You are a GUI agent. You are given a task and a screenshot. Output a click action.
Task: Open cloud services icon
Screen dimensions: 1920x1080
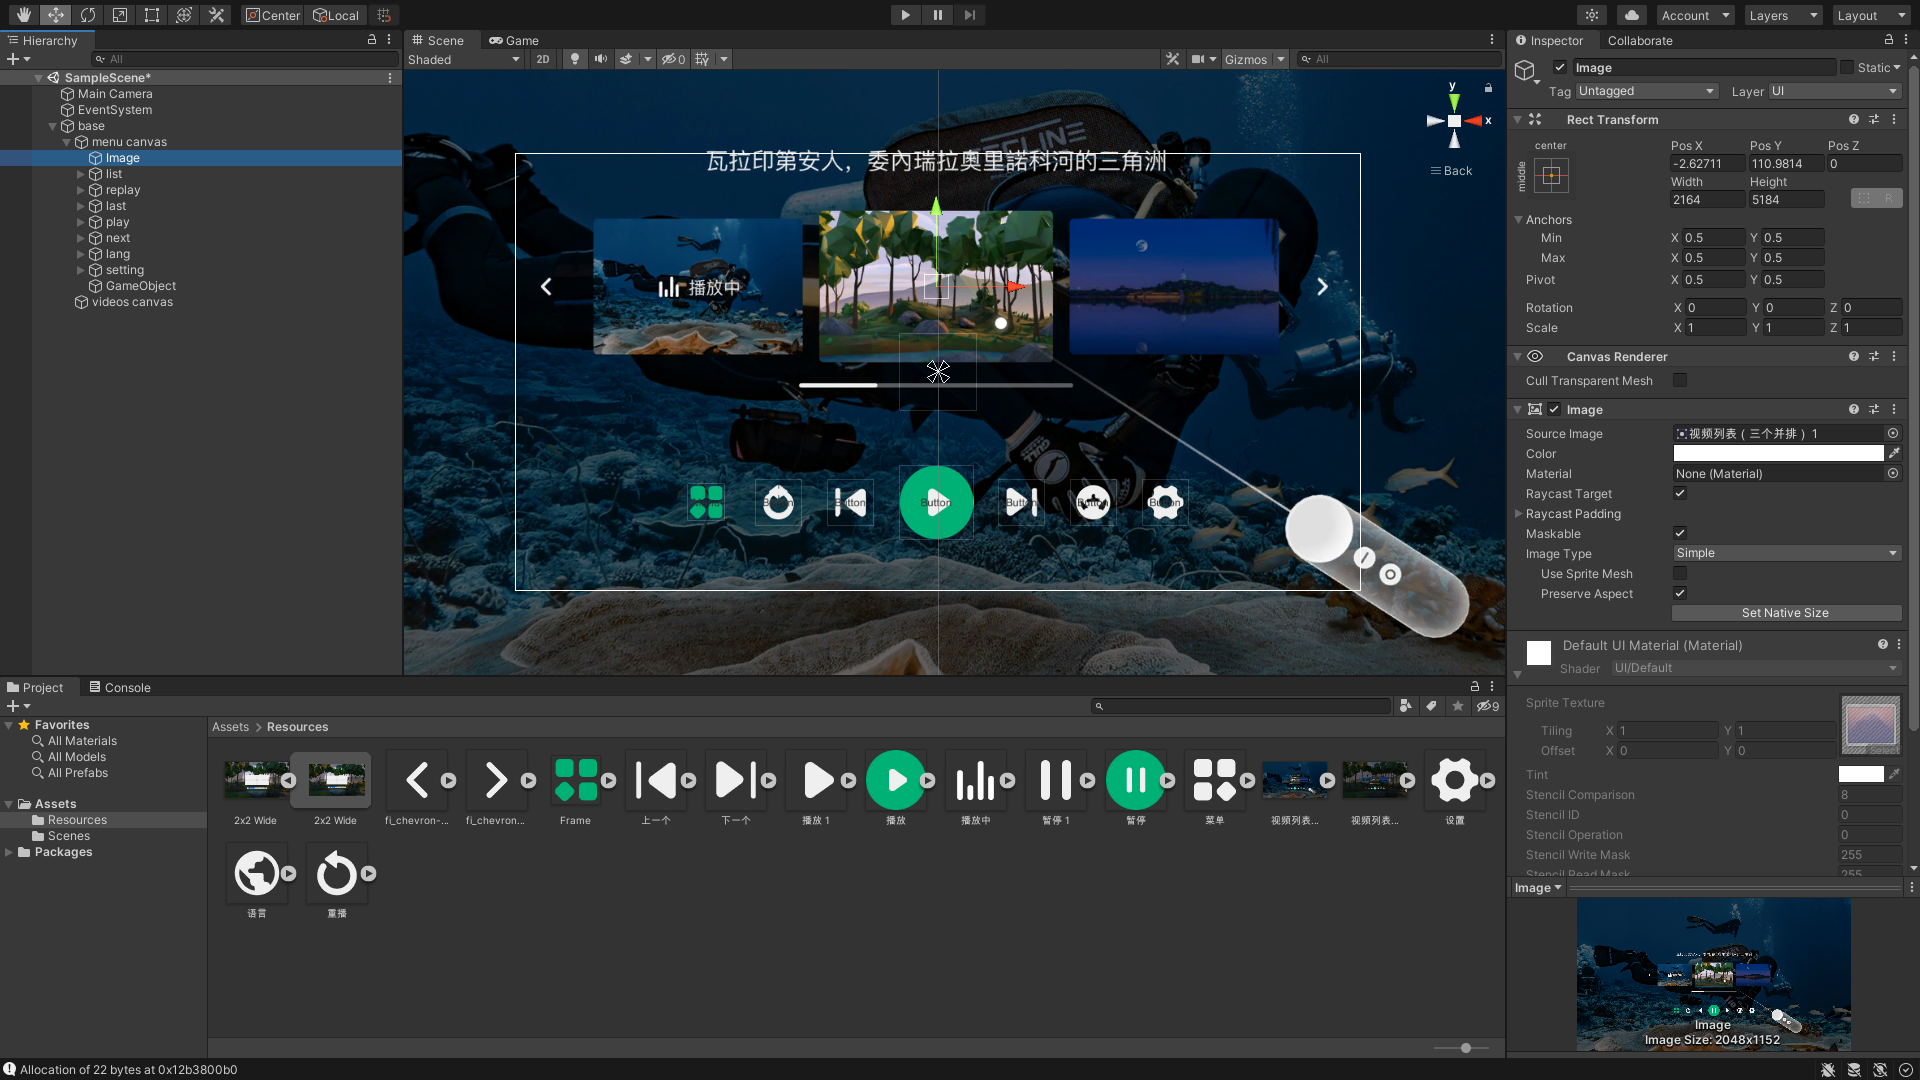(x=1631, y=15)
